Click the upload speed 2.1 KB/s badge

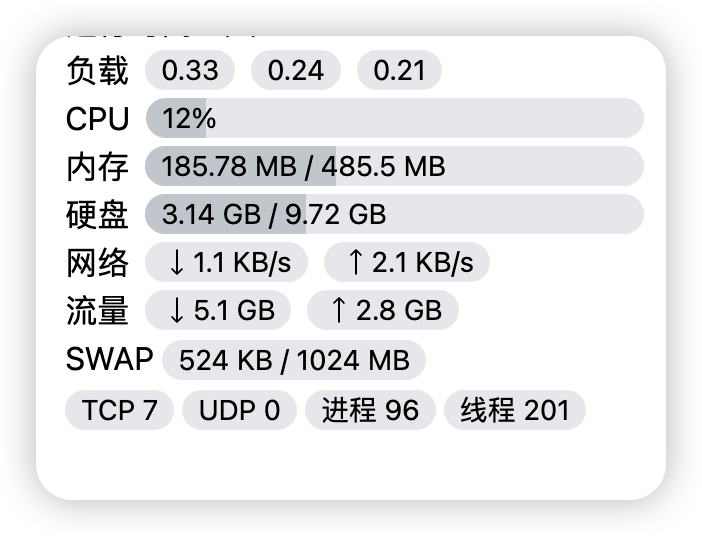point(407,262)
